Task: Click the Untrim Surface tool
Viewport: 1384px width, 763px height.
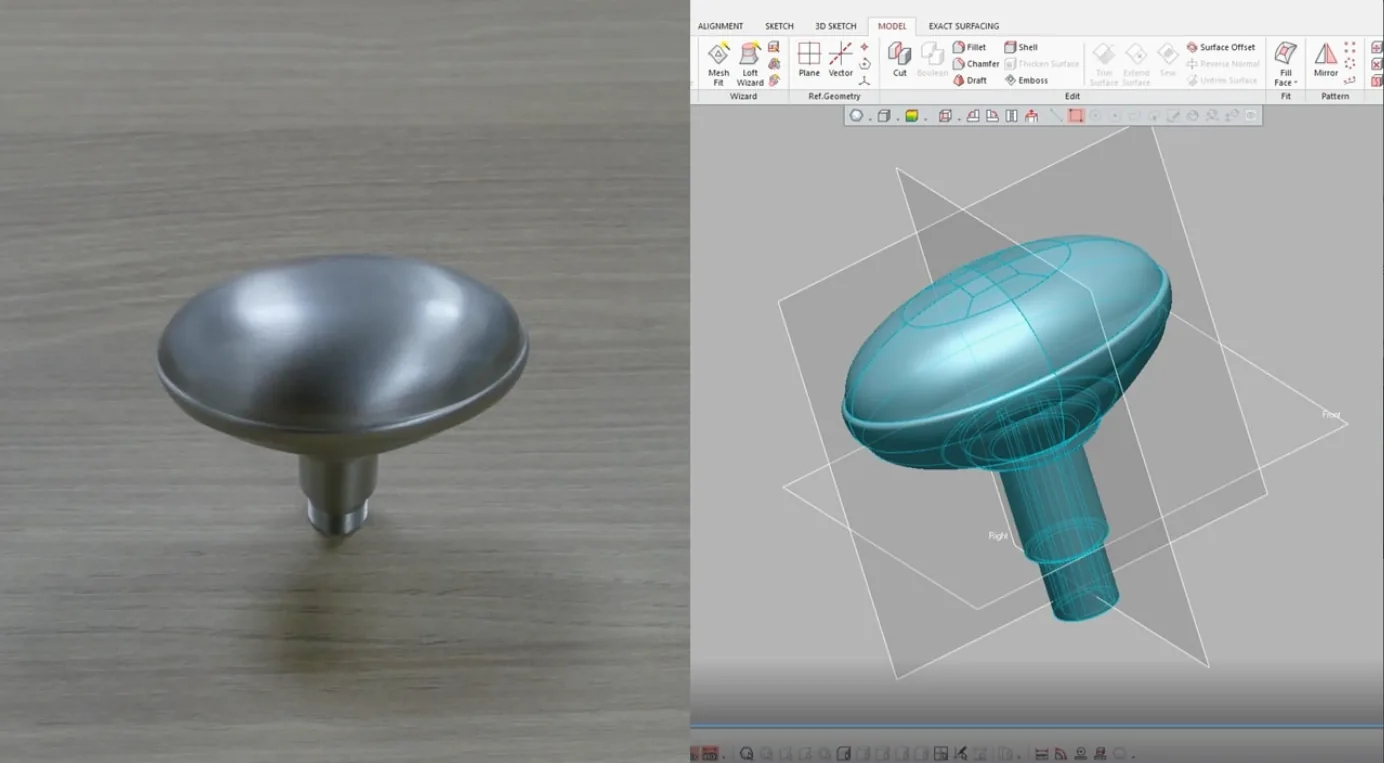Action: pos(1221,80)
